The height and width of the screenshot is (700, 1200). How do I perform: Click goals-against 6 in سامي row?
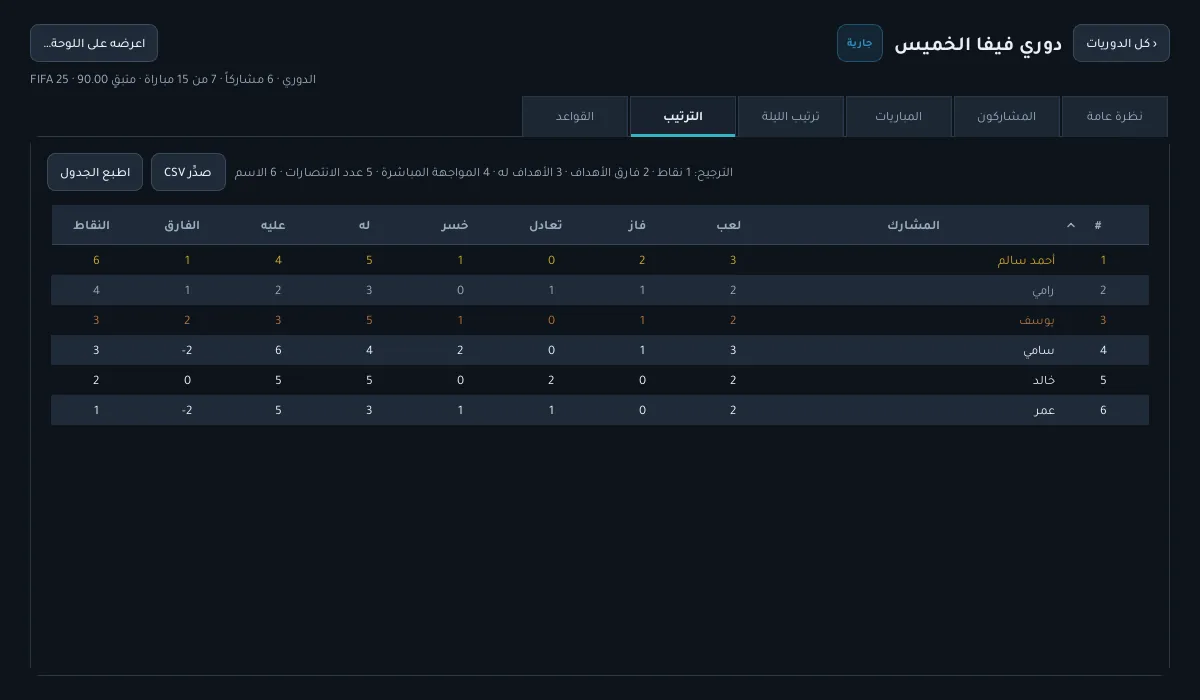[x=278, y=350]
